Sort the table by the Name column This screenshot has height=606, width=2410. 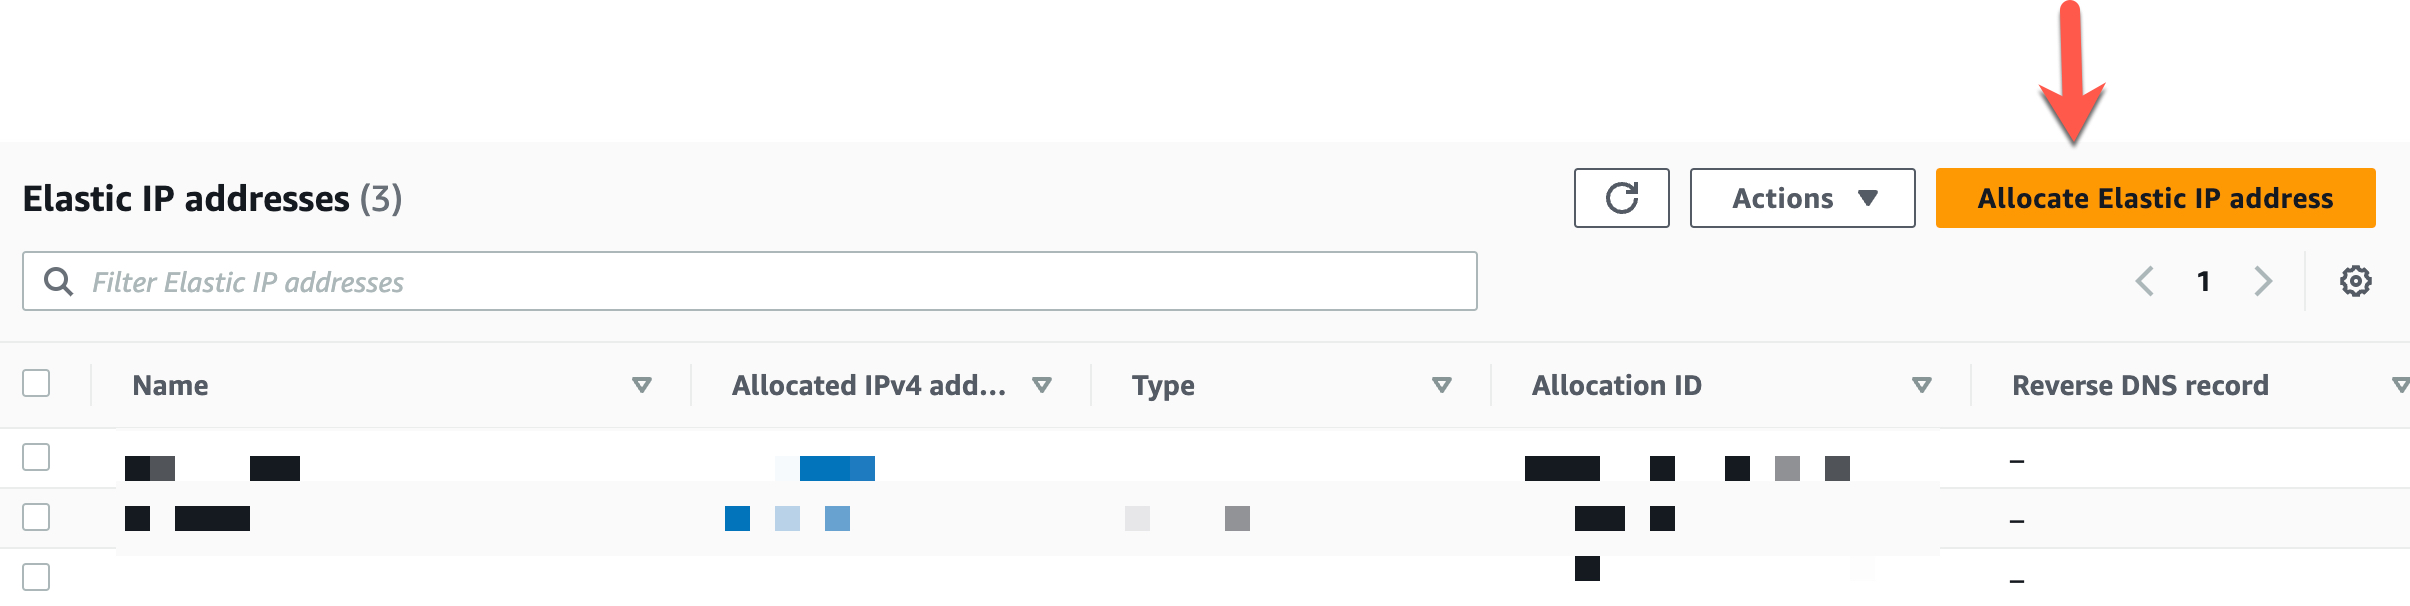pyautogui.click(x=172, y=384)
